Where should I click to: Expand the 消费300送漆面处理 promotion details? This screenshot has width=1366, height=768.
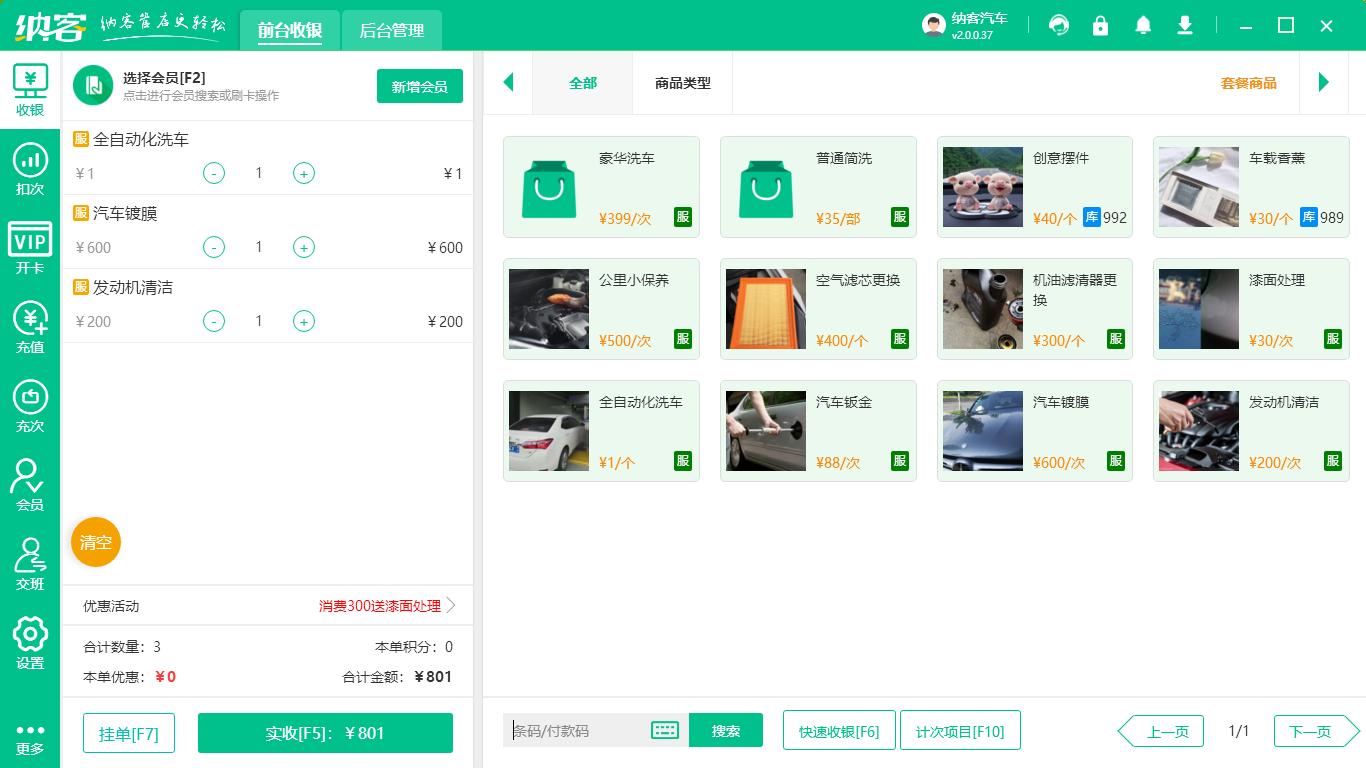pyautogui.click(x=378, y=605)
